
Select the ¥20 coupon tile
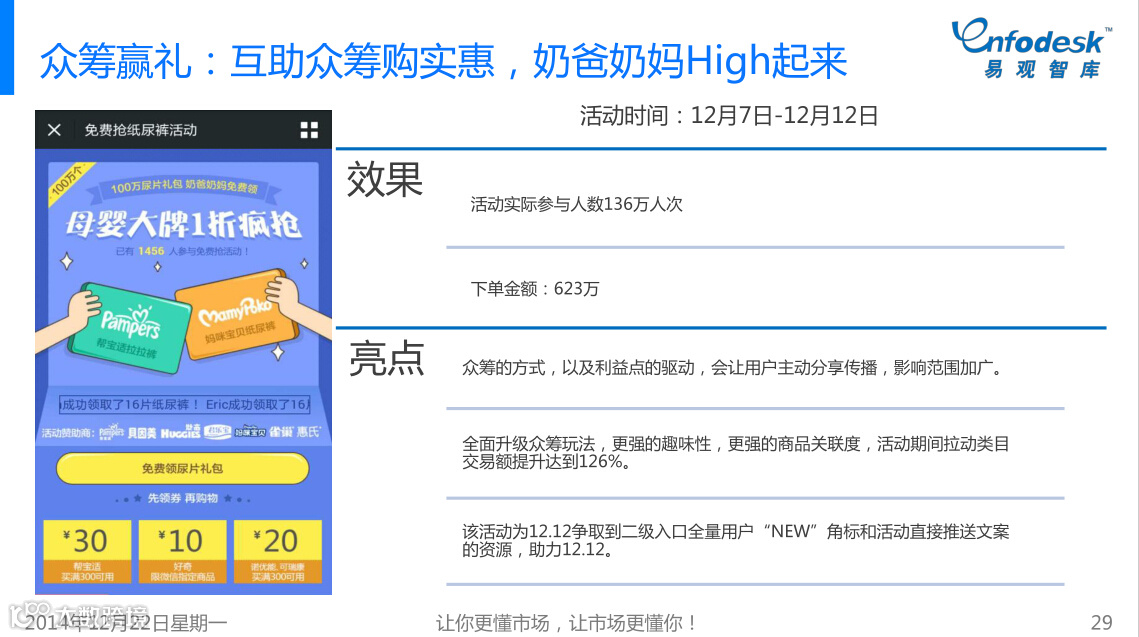277,551
